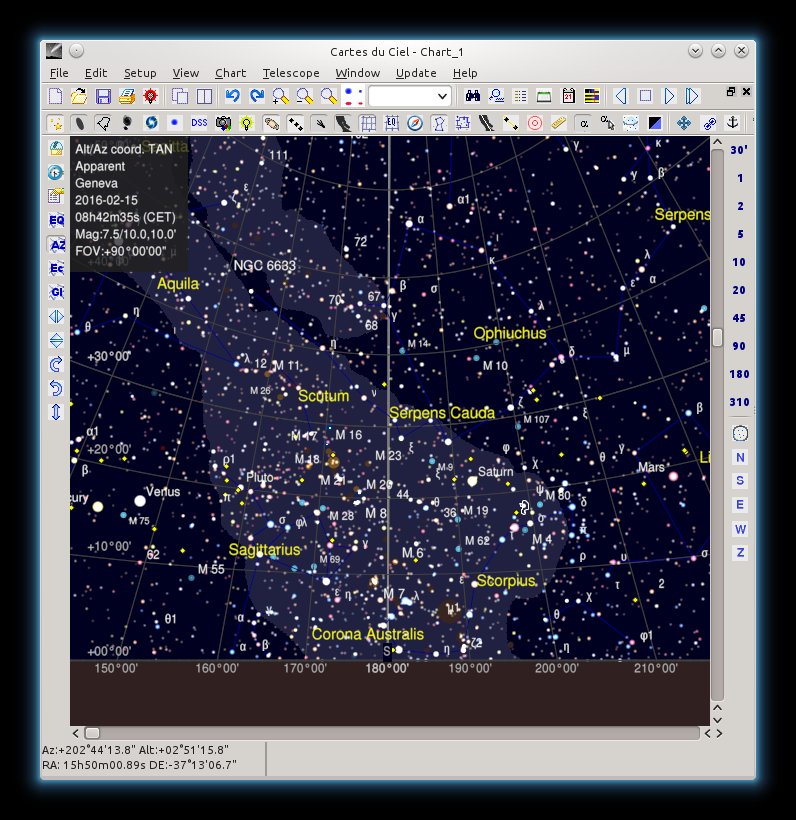Toggle deep-sky nebulae ellipse button

coord(79,123)
